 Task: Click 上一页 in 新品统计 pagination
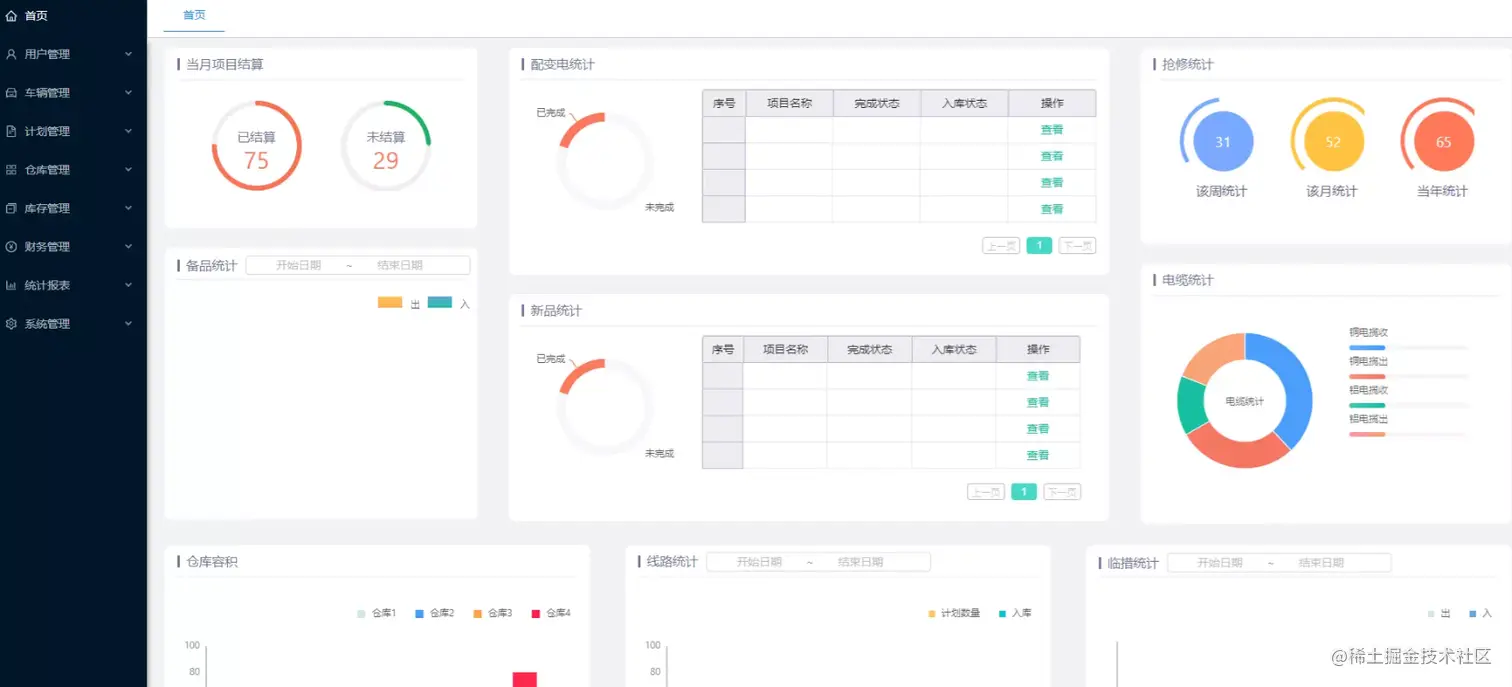(x=985, y=492)
